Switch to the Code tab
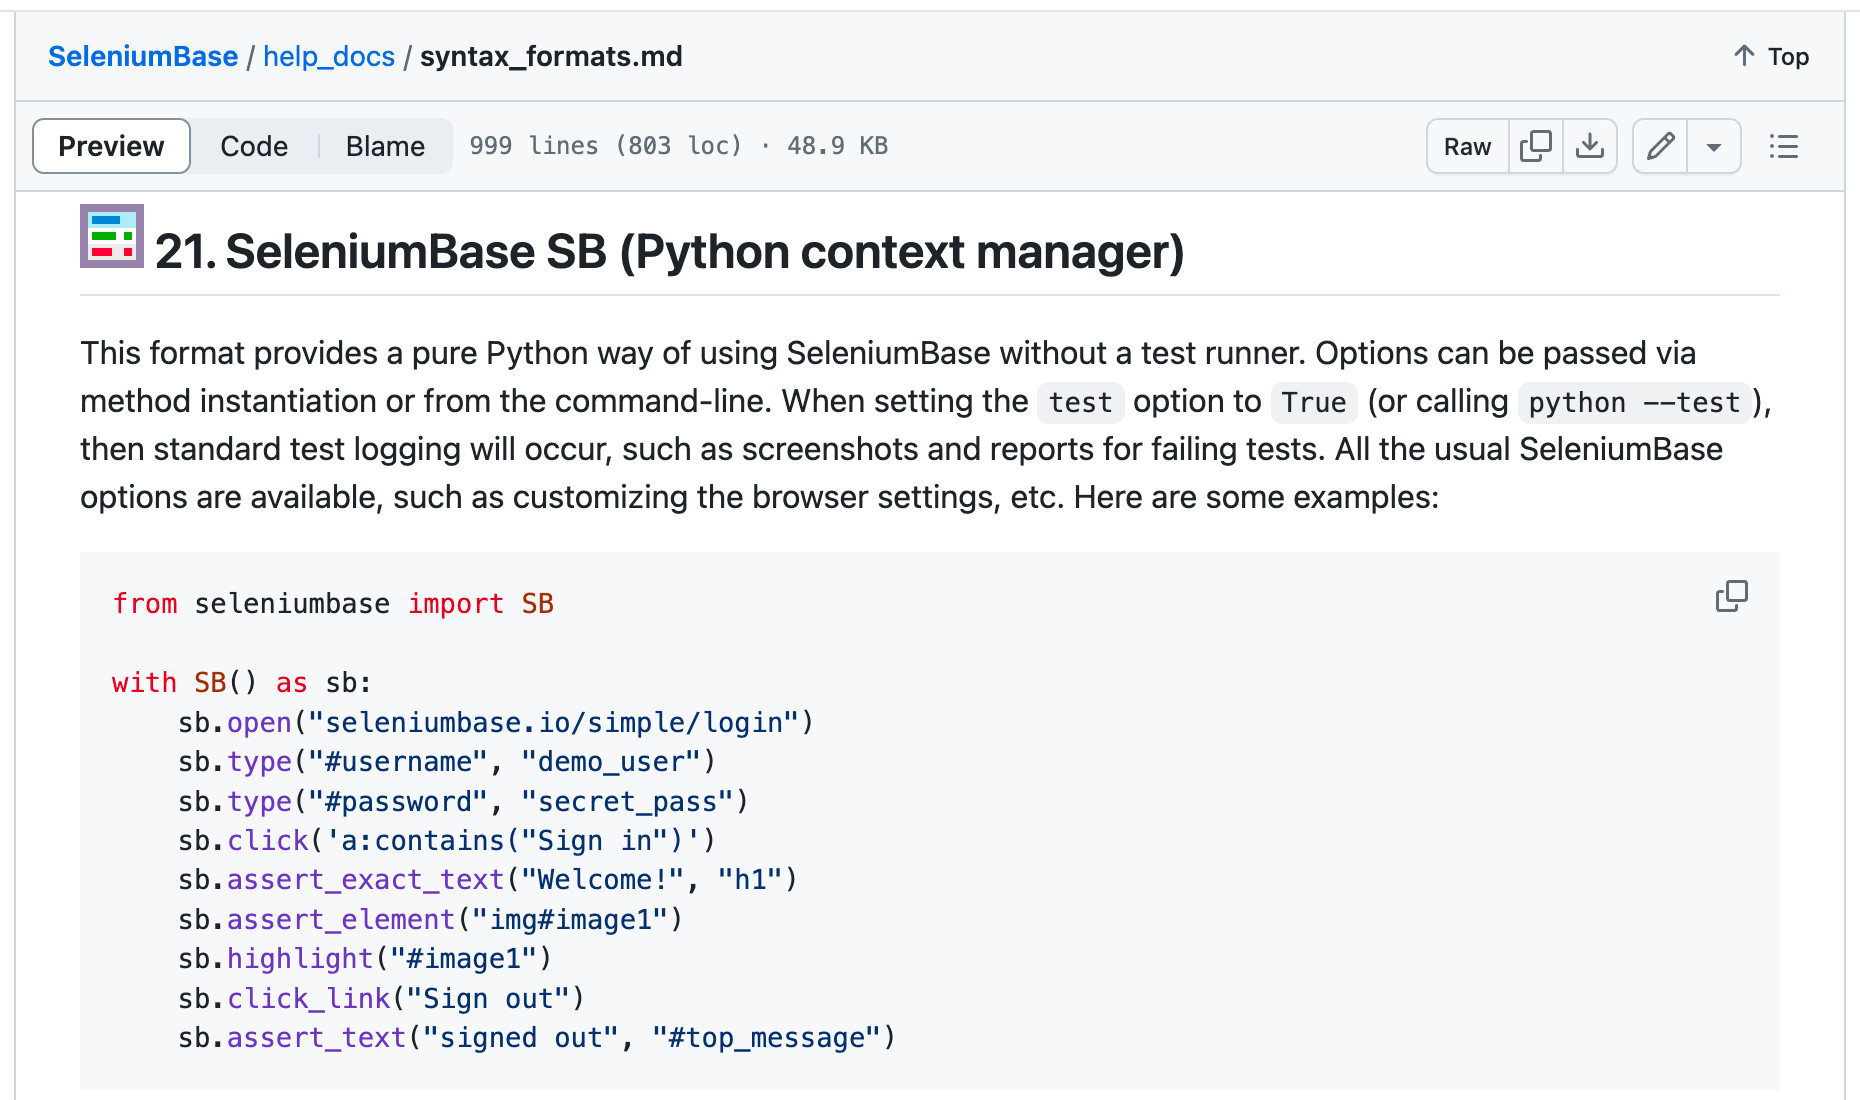Image resolution: width=1860 pixels, height=1100 pixels. 254,146
